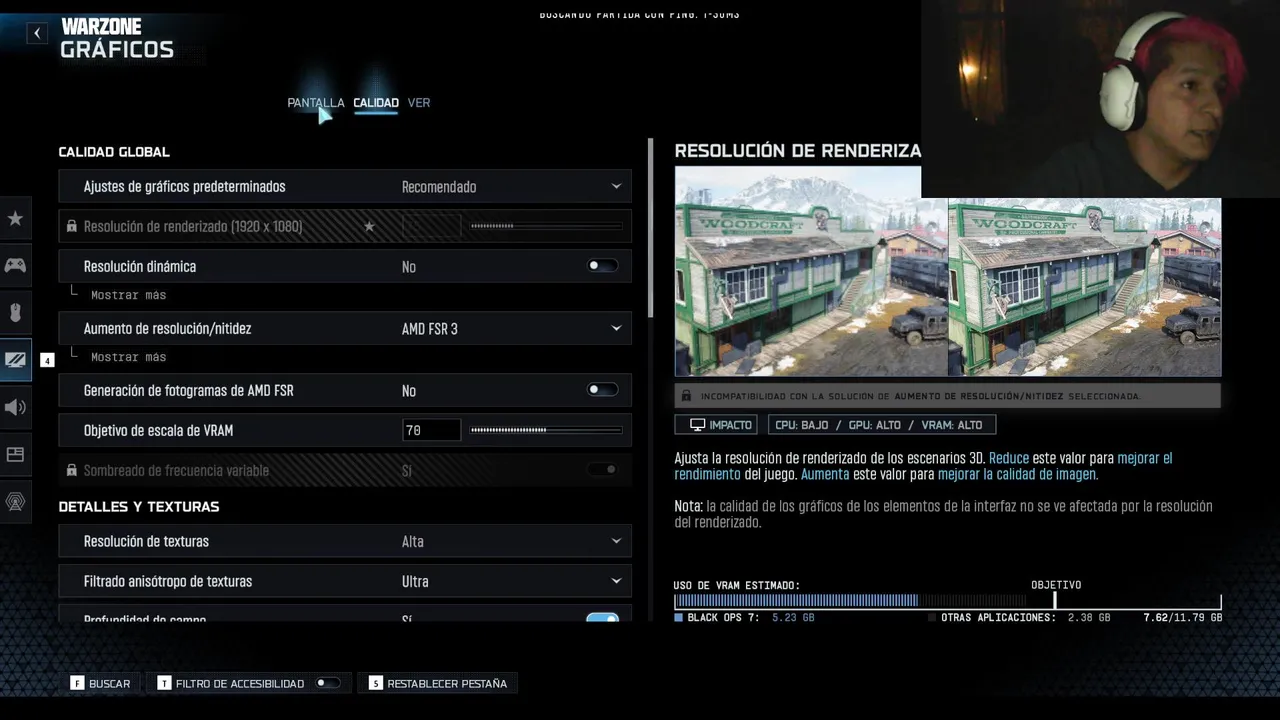Toggle the Filtro de accesibilidad switch
The image size is (1280, 720).
pos(327,683)
